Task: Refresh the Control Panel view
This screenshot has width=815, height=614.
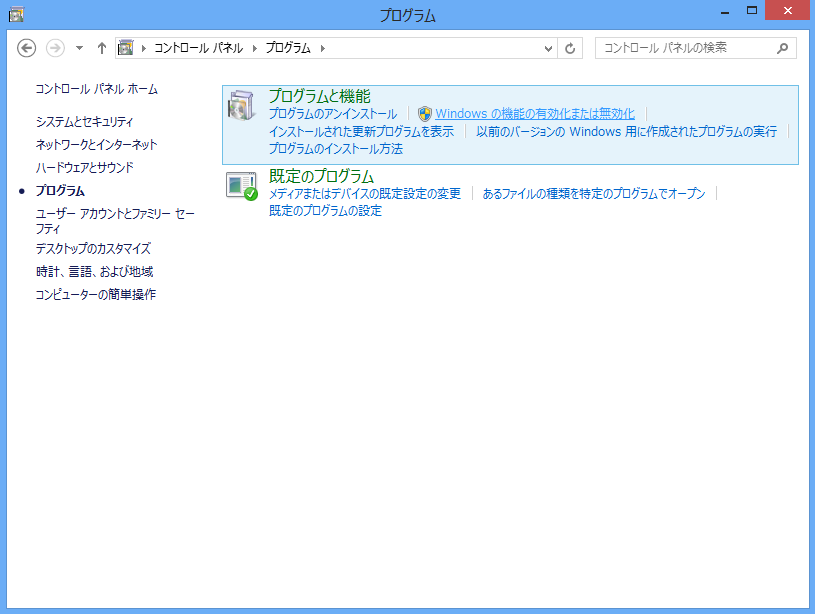Action: pyautogui.click(x=570, y=48)
